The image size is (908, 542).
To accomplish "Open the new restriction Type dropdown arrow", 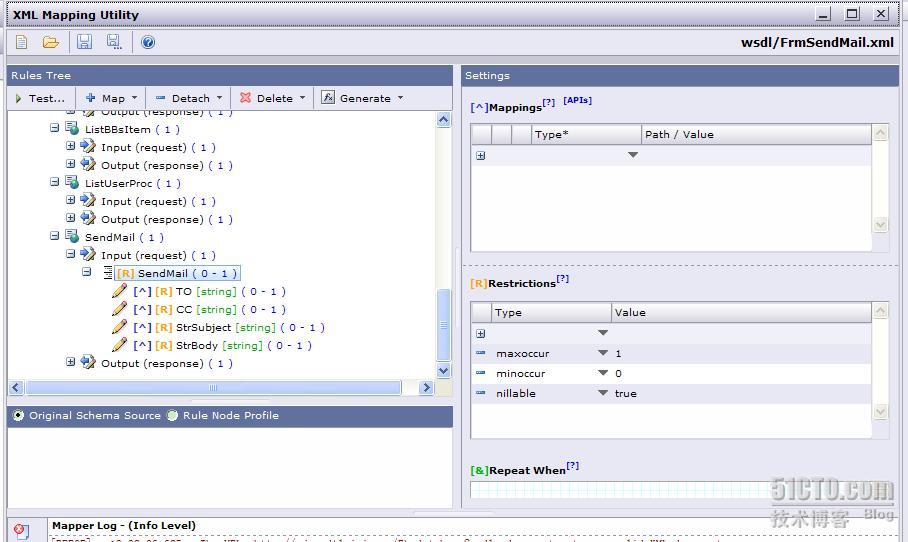I will [x=603, y=333].
